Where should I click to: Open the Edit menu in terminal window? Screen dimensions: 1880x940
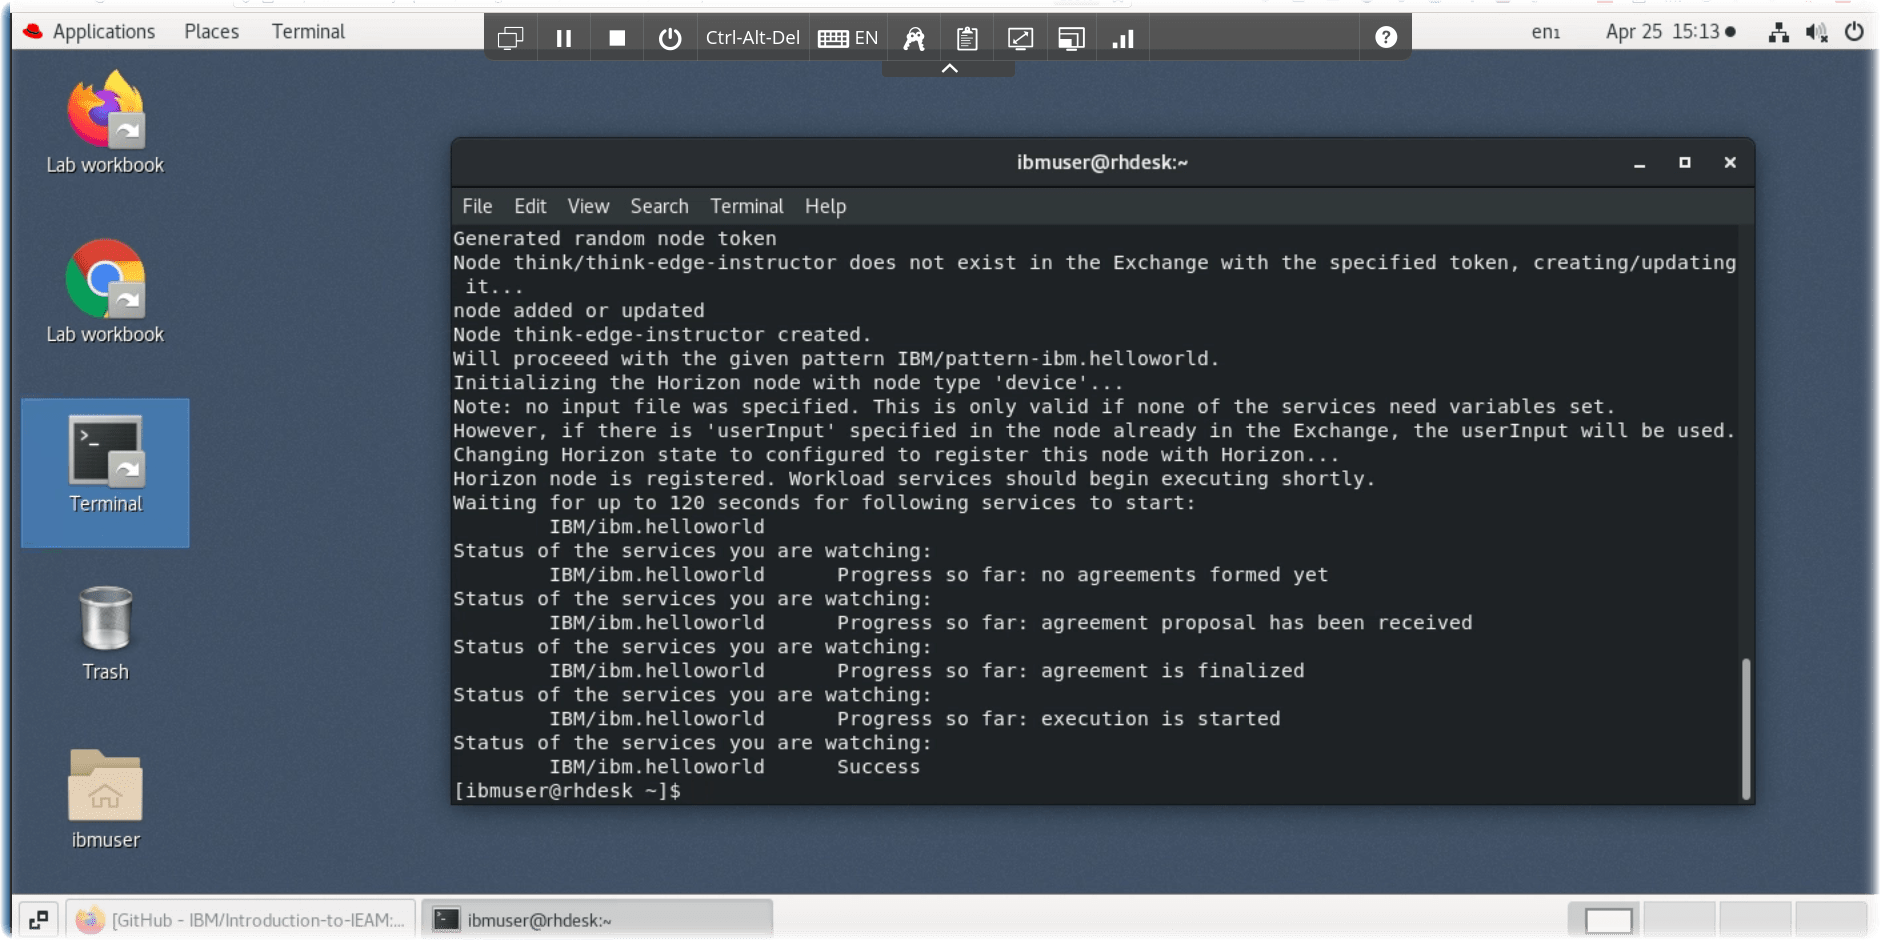coord(530,206)
